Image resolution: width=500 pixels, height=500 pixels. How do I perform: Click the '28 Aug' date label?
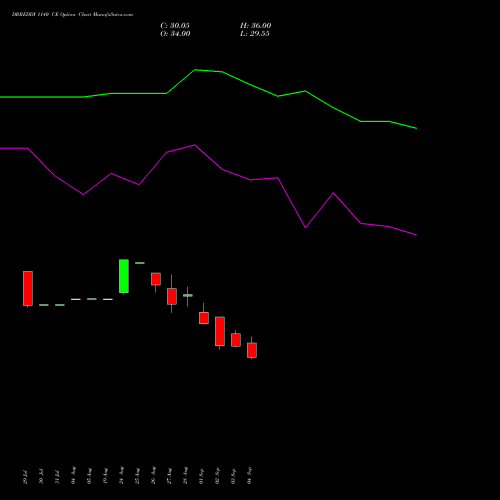185,475
